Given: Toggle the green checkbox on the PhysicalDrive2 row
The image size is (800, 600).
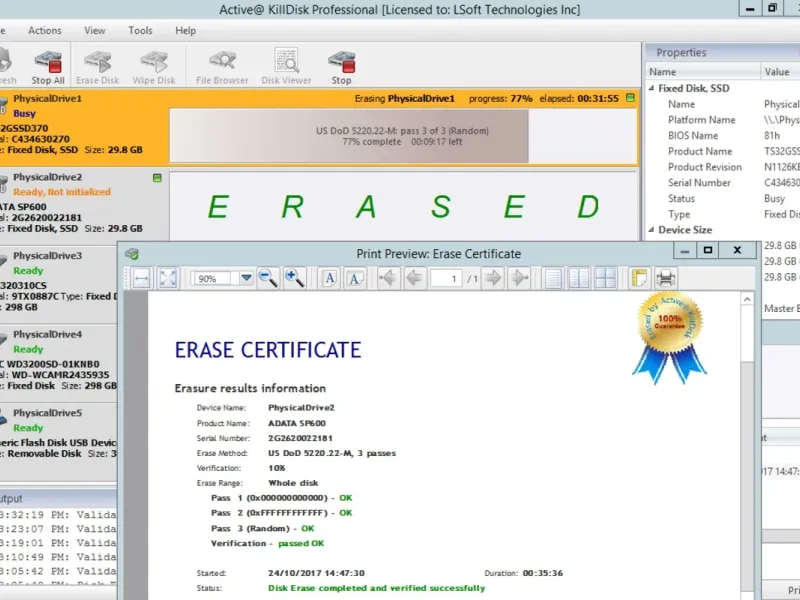Looking at the screenshot, I should tap(157, 178).
